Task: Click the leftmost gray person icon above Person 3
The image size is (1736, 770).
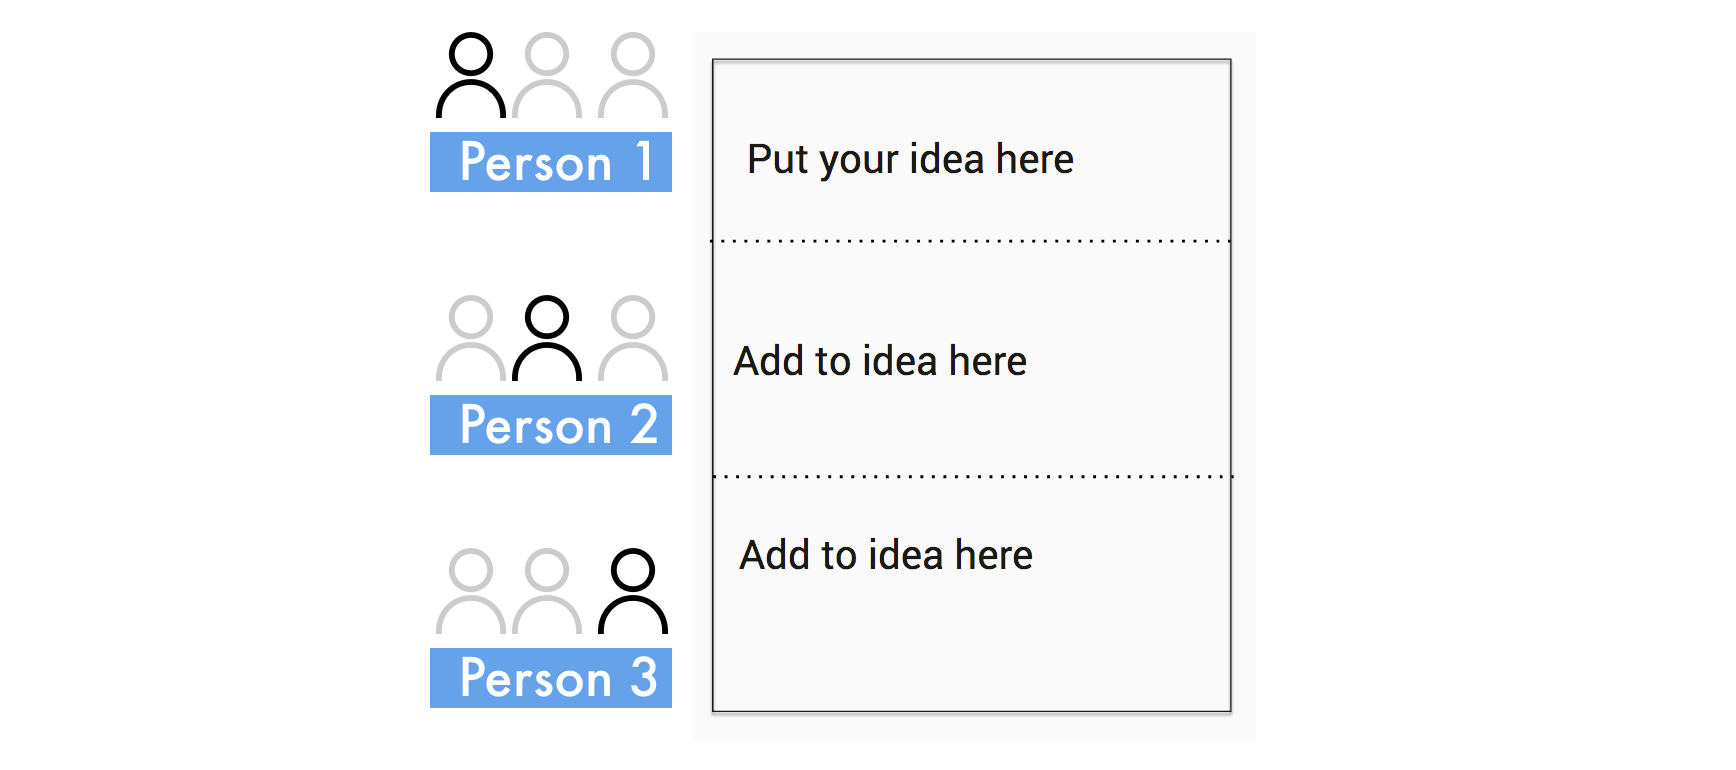Action: [471, 592]
